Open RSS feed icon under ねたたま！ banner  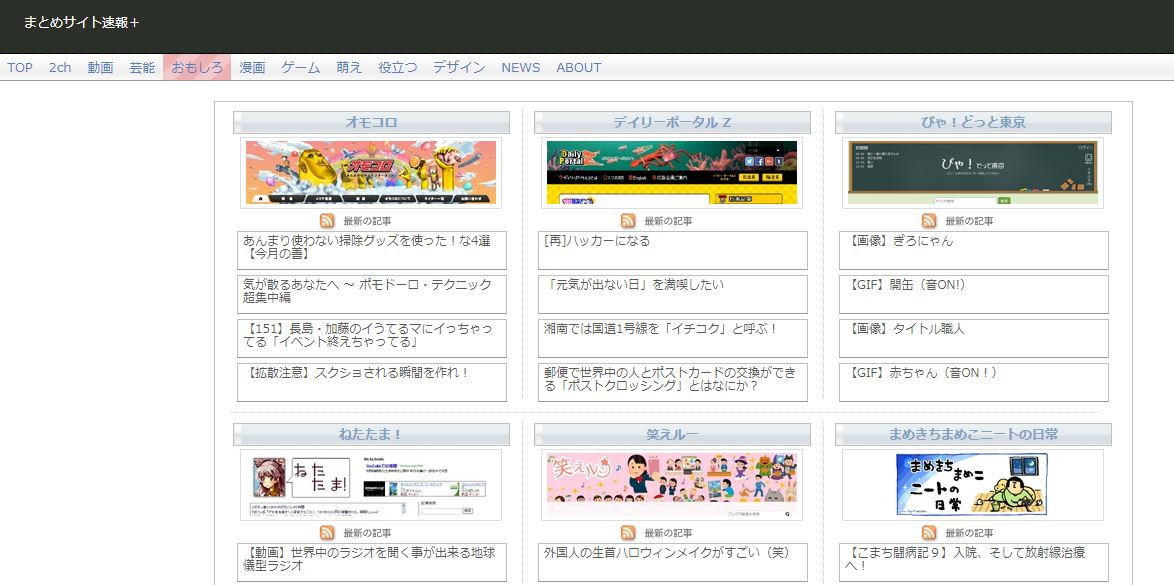[327, 533]
